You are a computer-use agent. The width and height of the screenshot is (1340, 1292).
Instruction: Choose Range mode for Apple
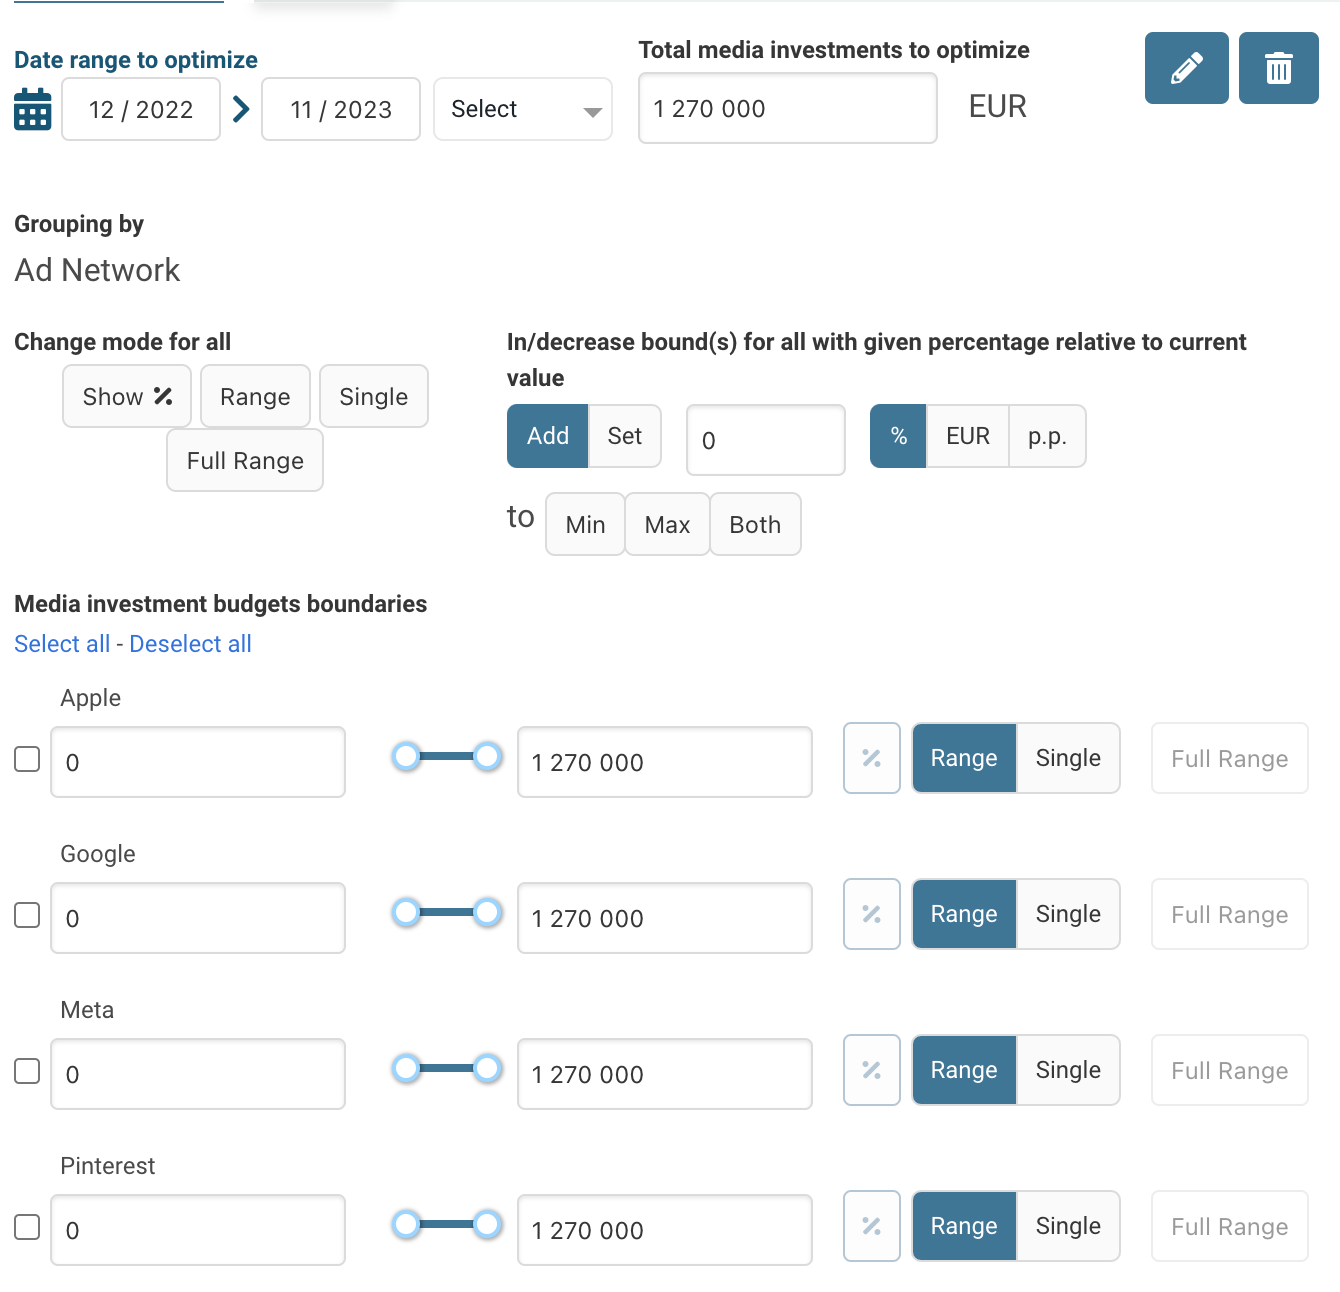click(x=964, y=758)
